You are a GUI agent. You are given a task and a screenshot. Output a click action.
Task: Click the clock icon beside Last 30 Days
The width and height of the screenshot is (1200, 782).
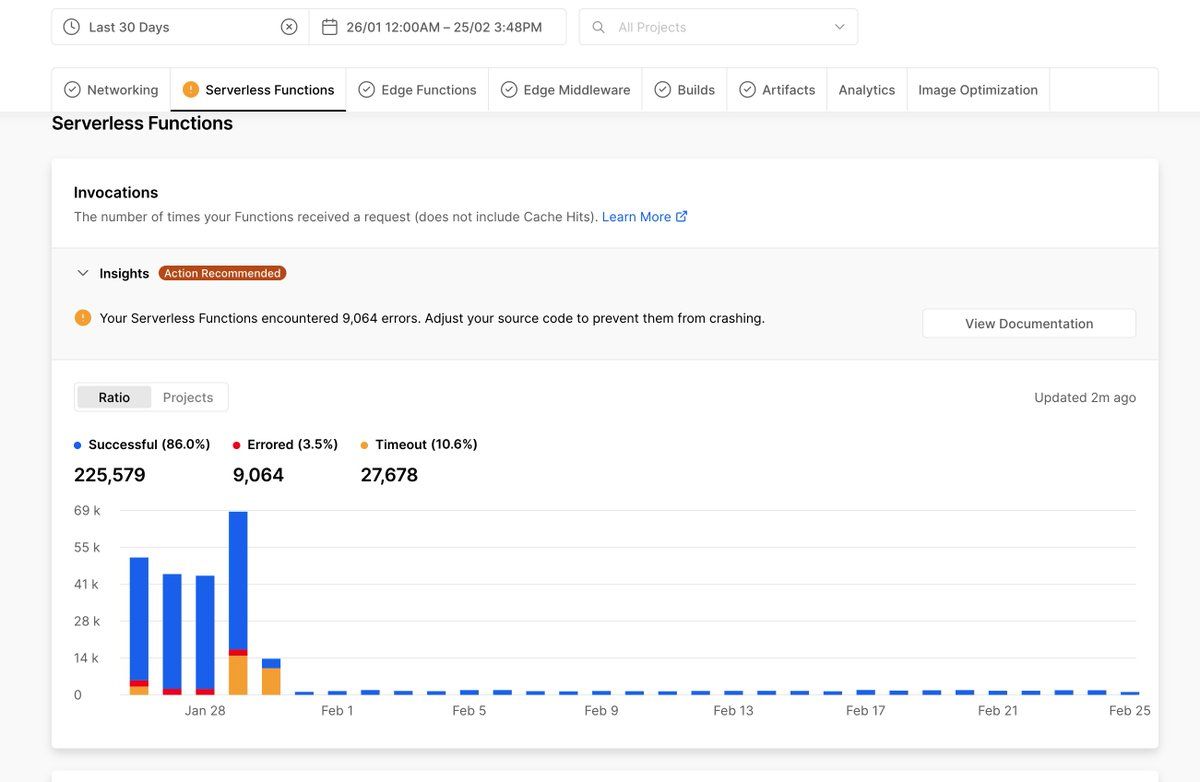click(71, 27)
